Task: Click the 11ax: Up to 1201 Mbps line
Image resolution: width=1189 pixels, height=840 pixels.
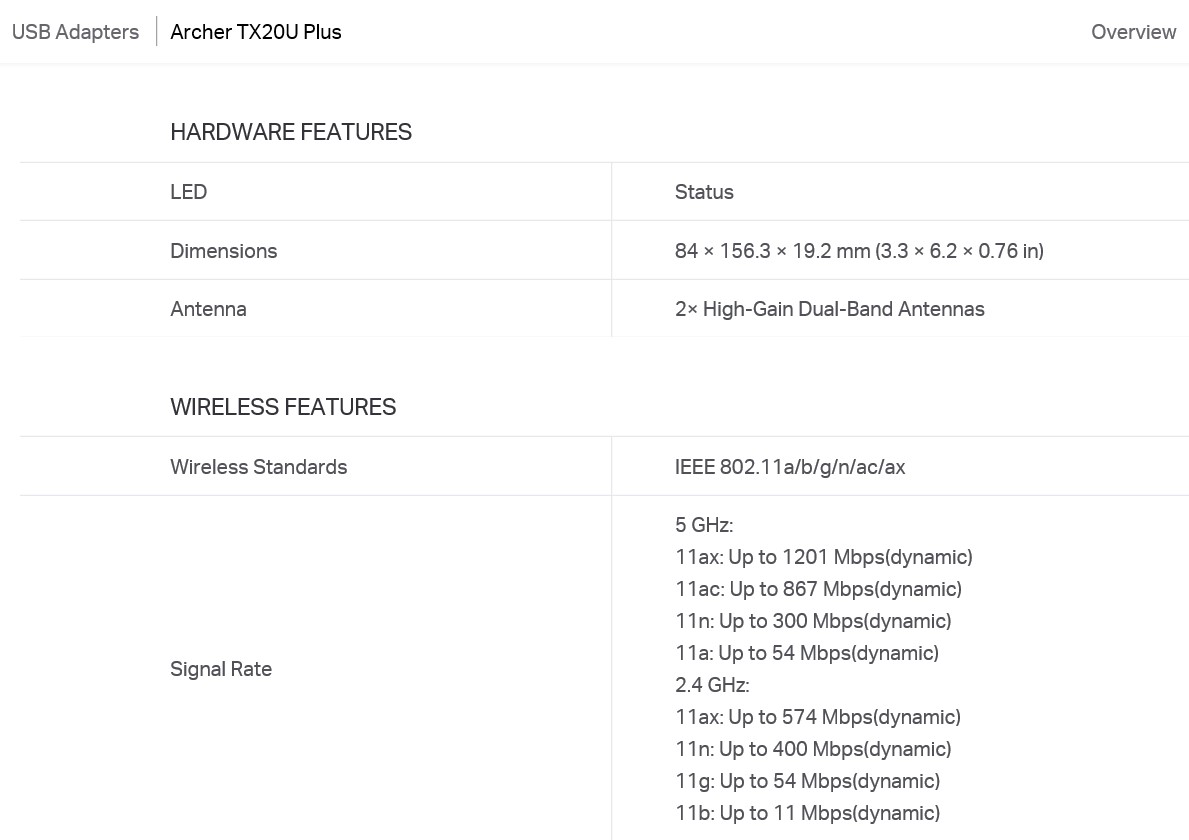Action: tap(824, 557)
